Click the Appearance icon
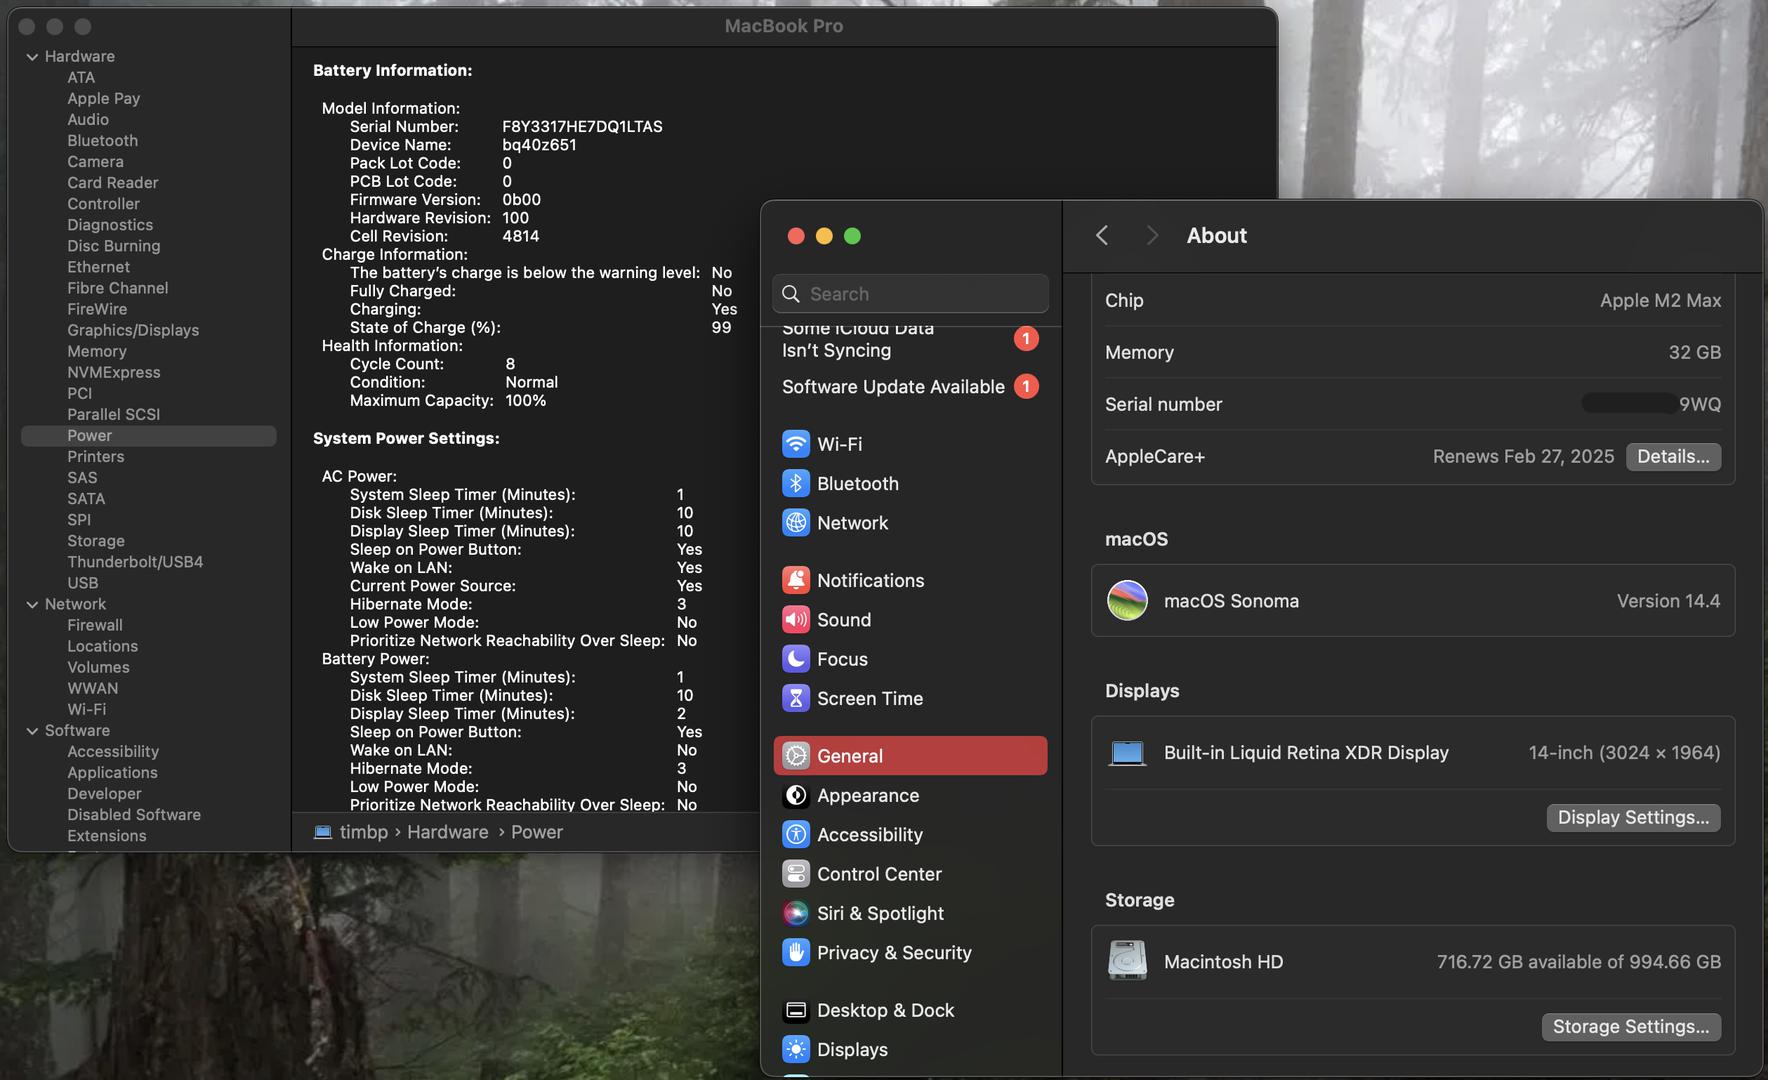 pyautogui.click(x=796, y=795)
